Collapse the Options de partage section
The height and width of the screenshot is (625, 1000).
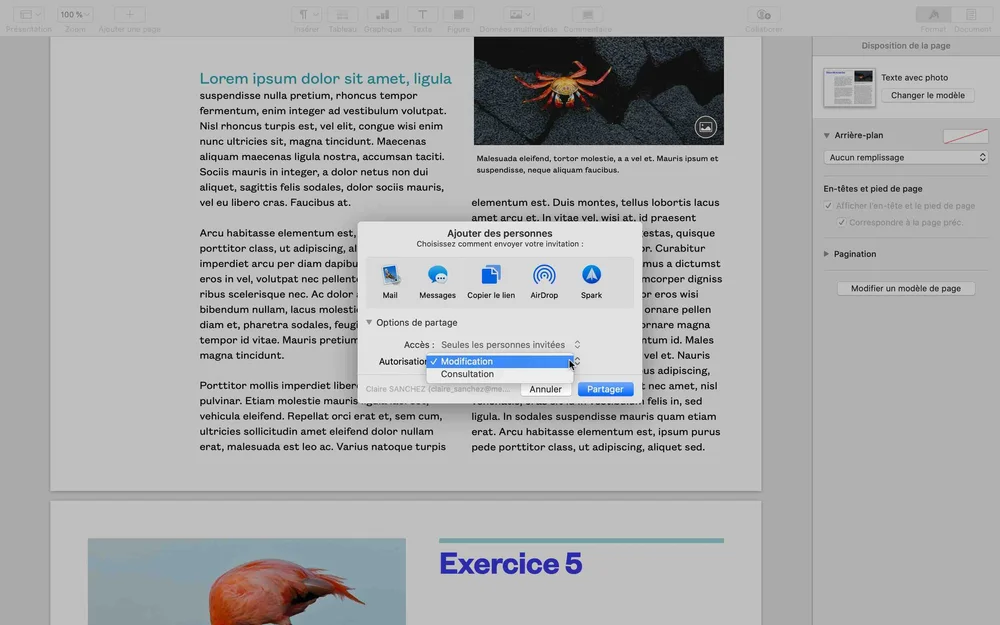pos(369,323)
